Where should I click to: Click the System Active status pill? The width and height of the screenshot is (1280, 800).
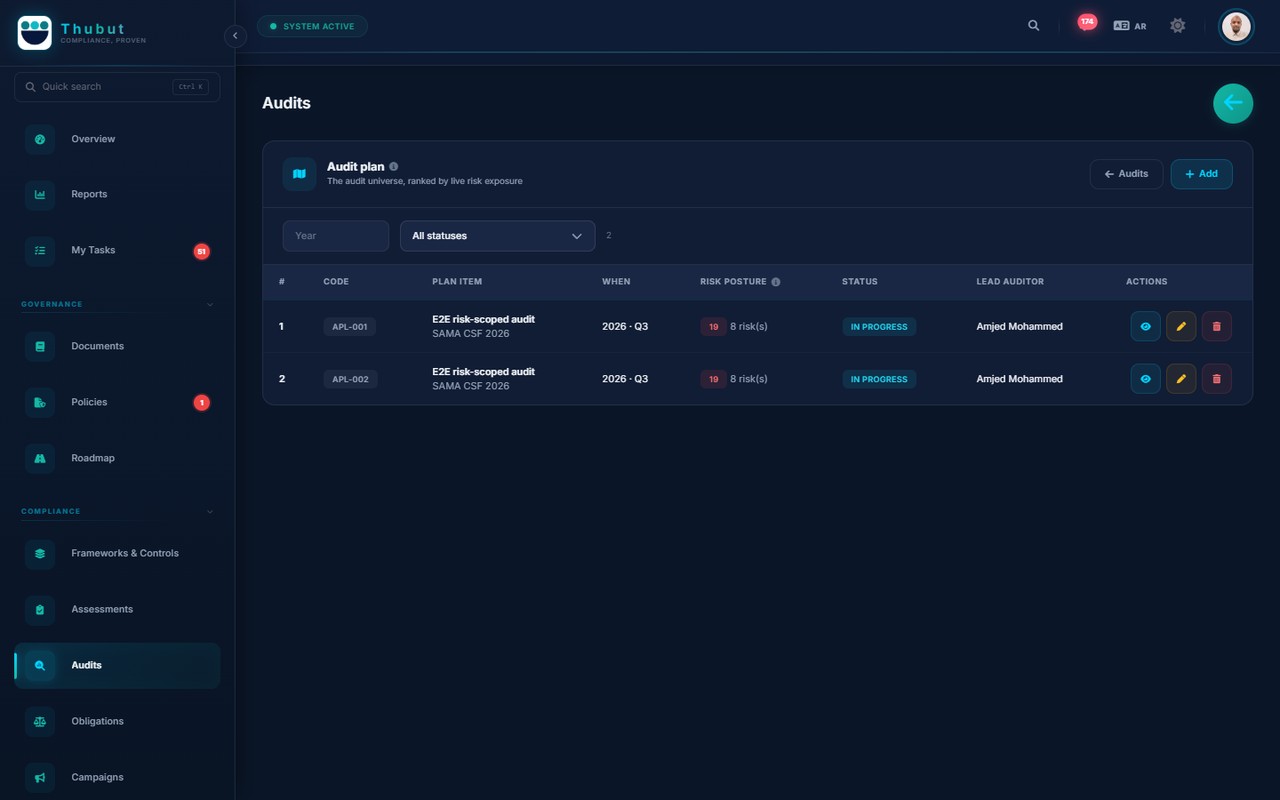click(x=312, y=26)
